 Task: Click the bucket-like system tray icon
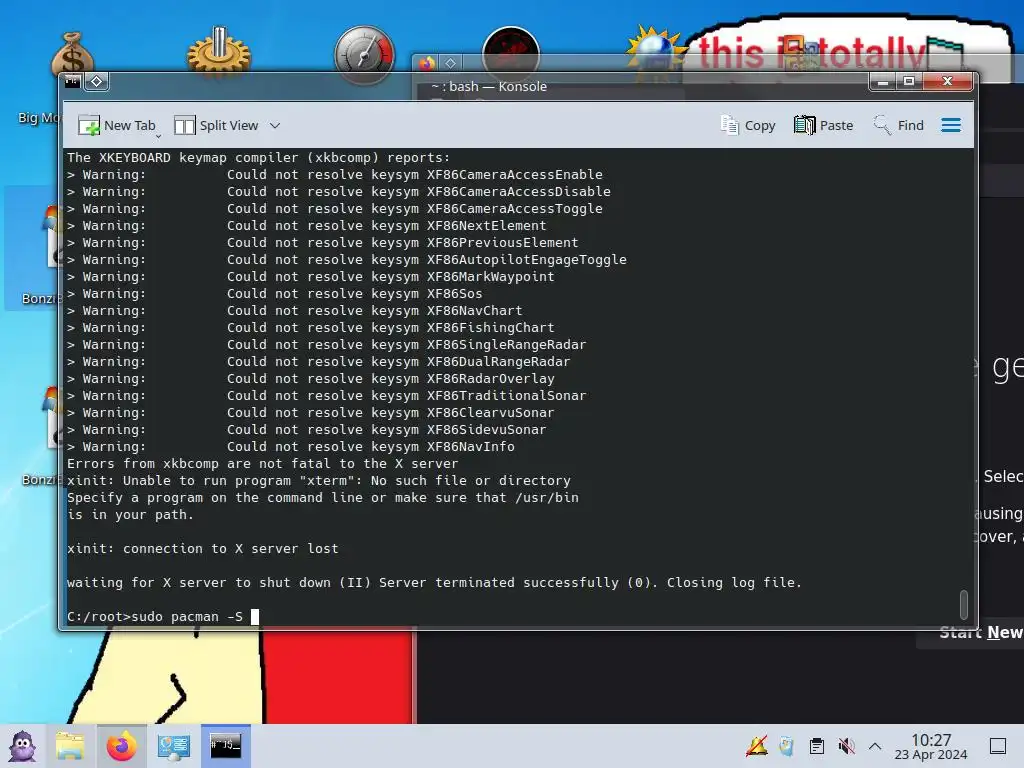coord(787,746)
